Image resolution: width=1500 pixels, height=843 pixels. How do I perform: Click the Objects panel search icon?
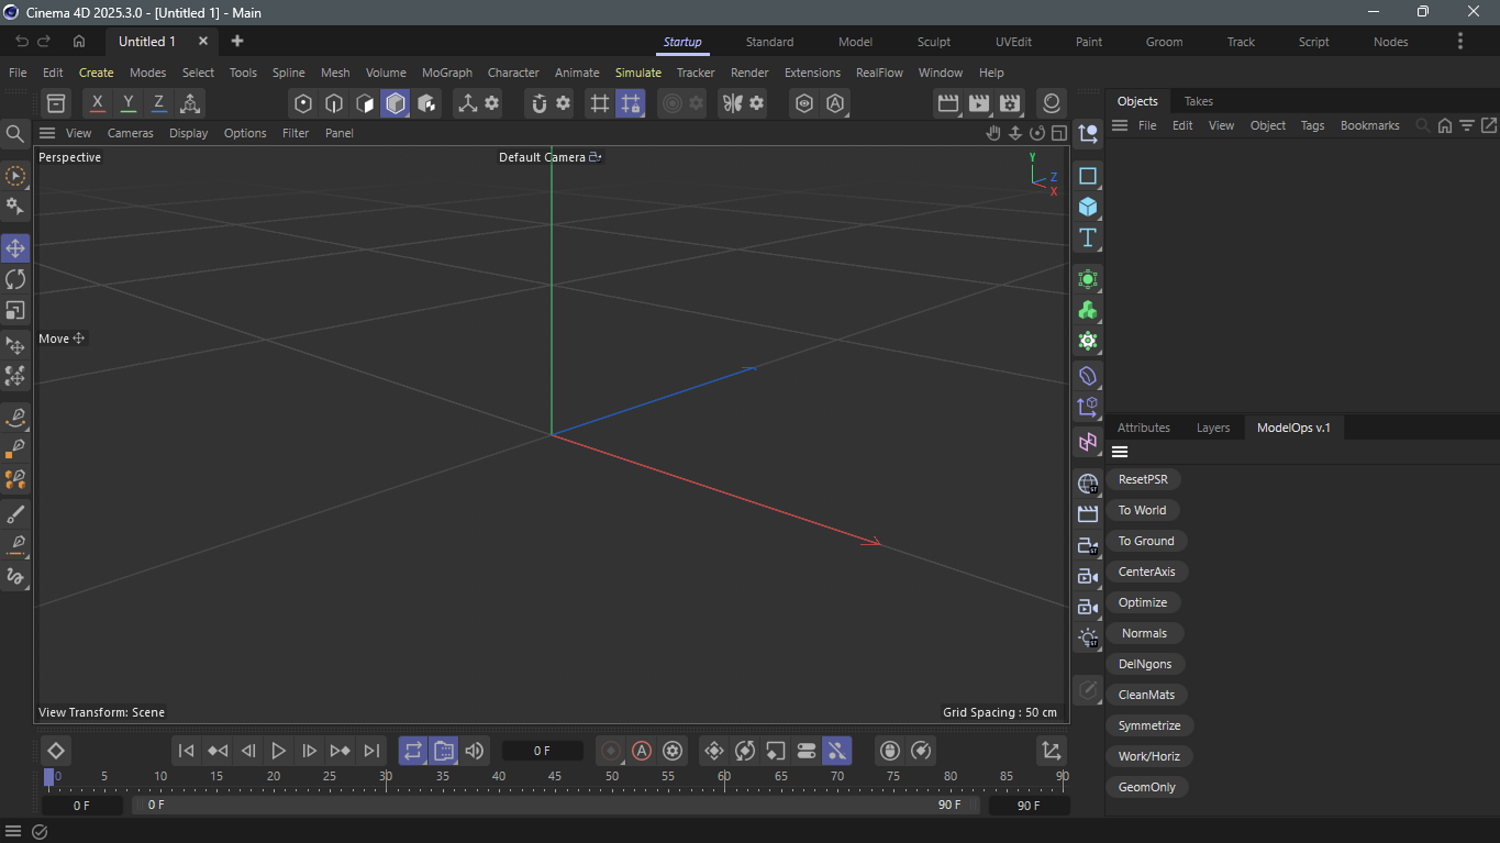pos(1423,126)
